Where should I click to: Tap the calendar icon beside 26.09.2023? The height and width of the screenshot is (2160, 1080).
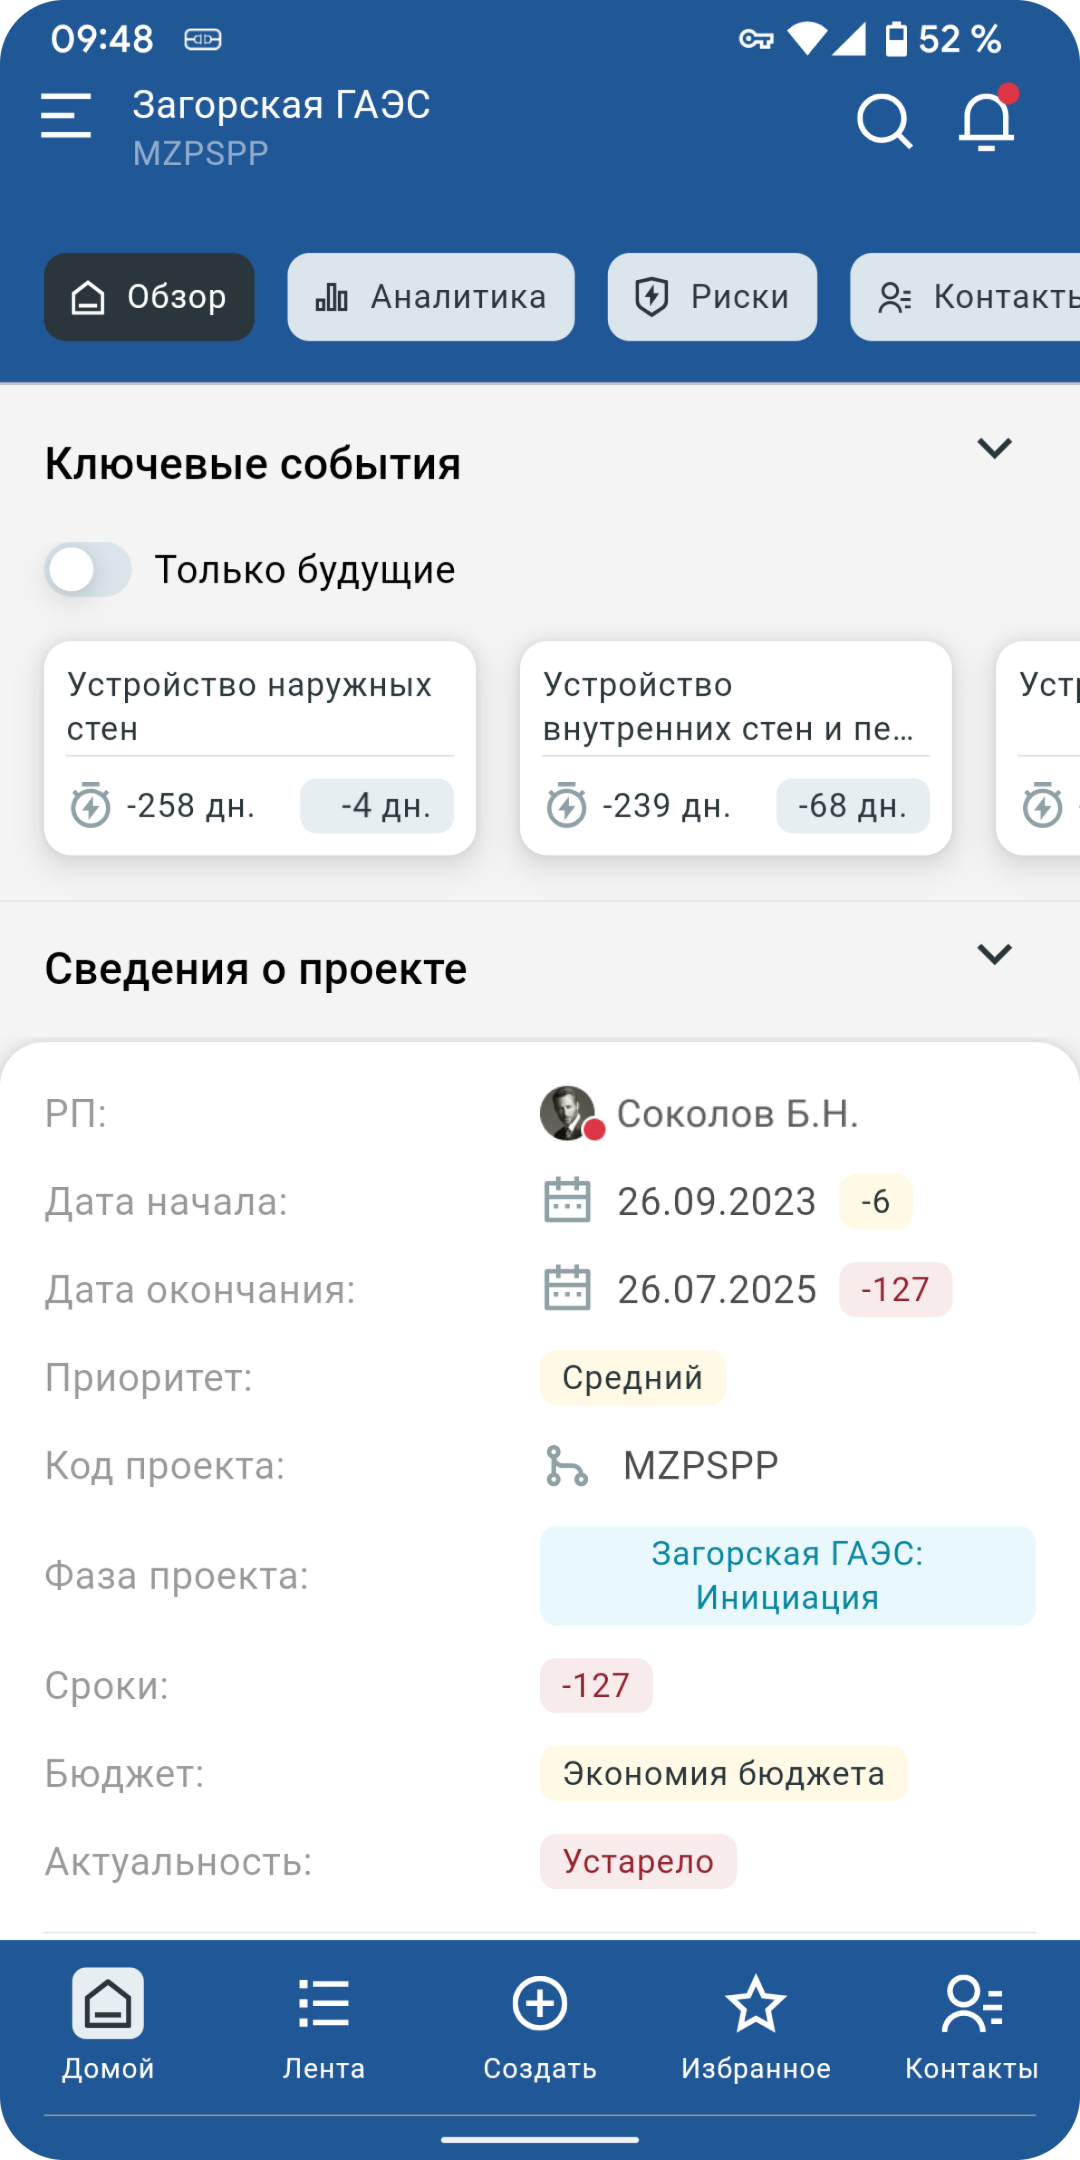[567, 1201]
